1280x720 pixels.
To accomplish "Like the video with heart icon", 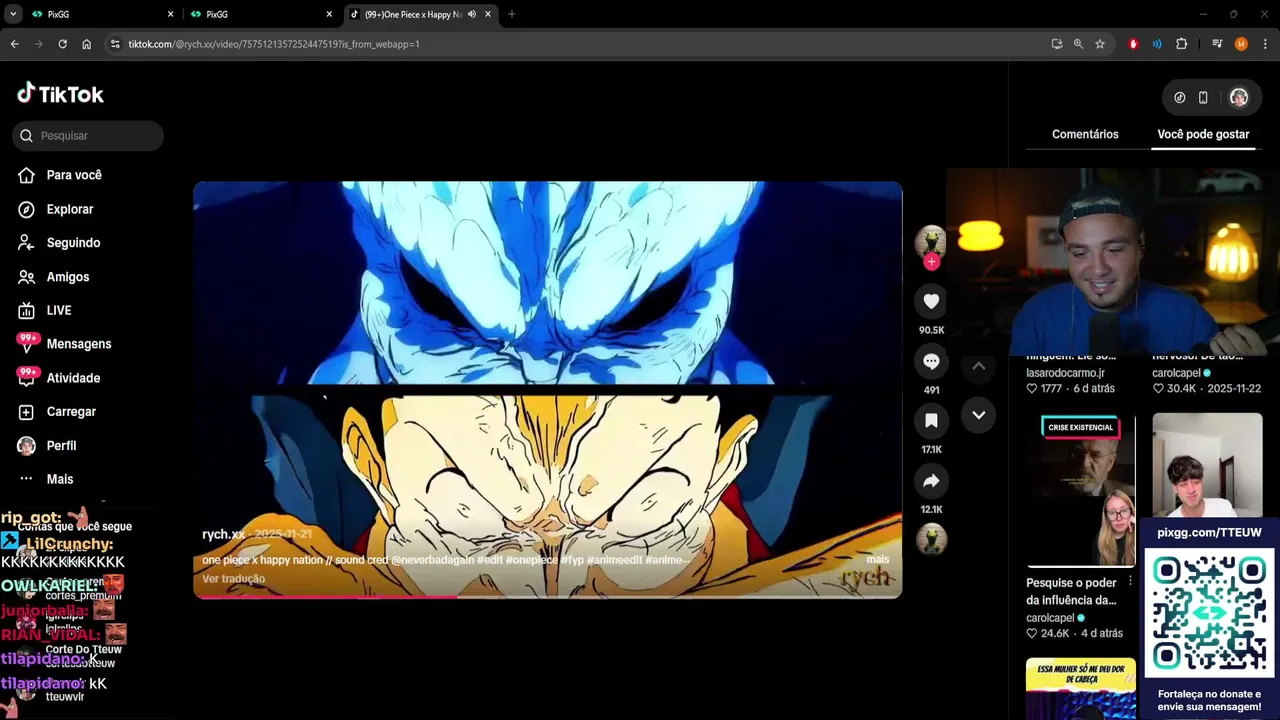I will (931, 301).
